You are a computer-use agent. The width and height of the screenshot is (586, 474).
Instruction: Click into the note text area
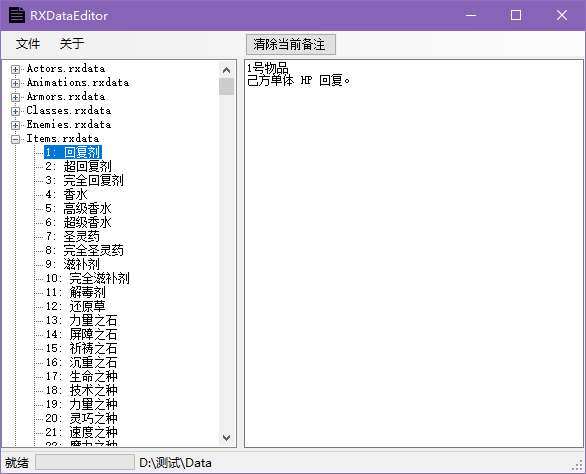click(414, 253)
